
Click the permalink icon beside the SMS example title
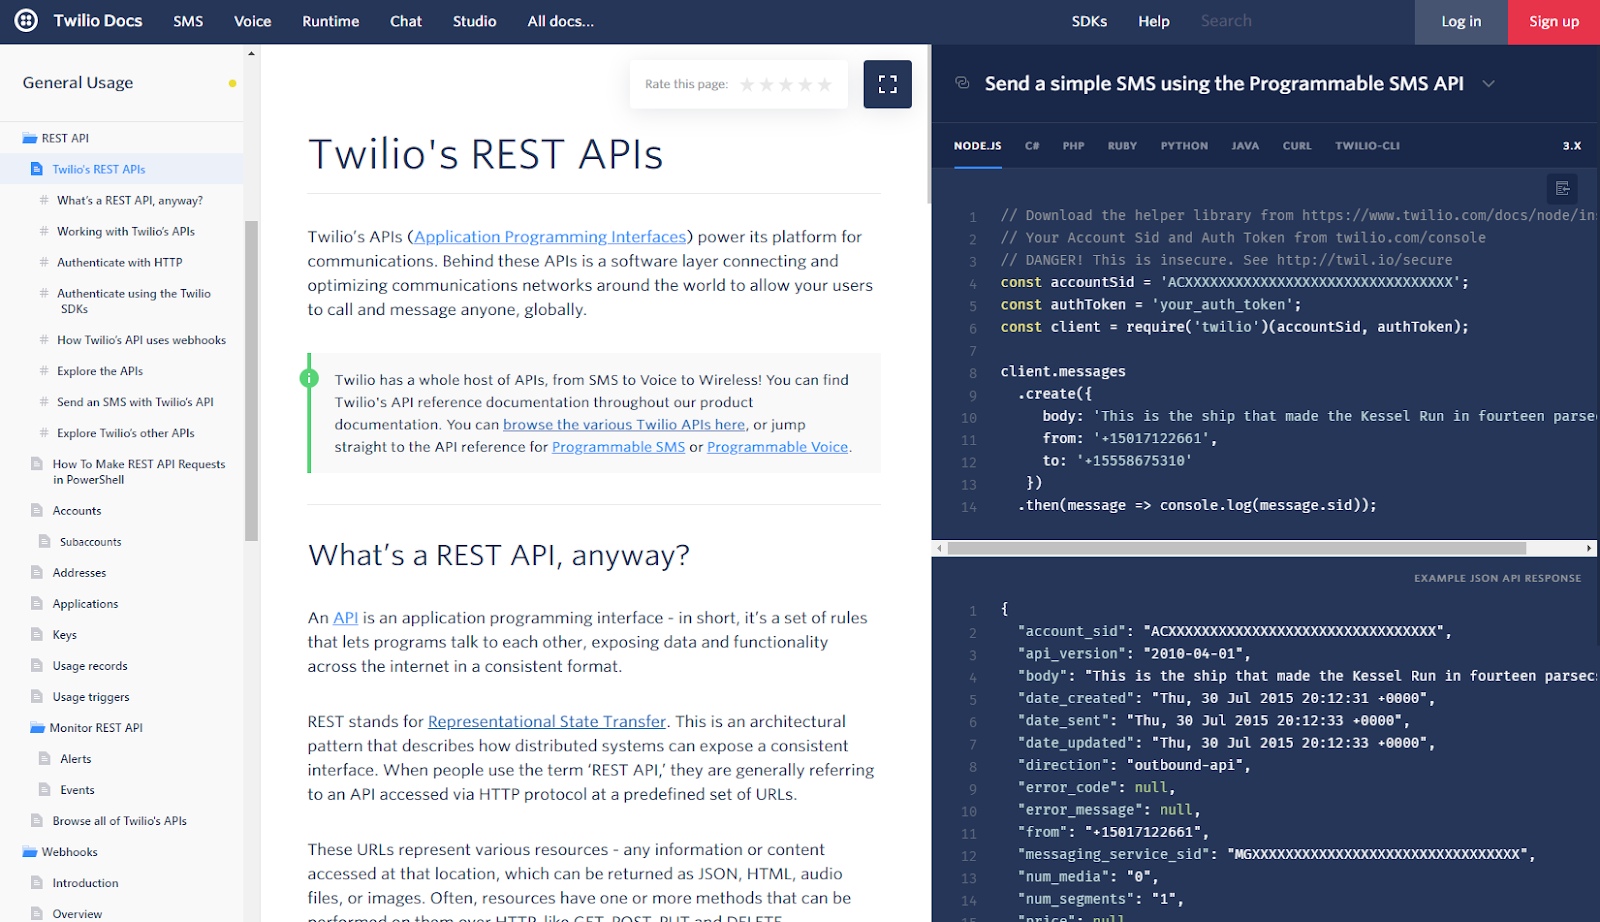tap(962, 83)
